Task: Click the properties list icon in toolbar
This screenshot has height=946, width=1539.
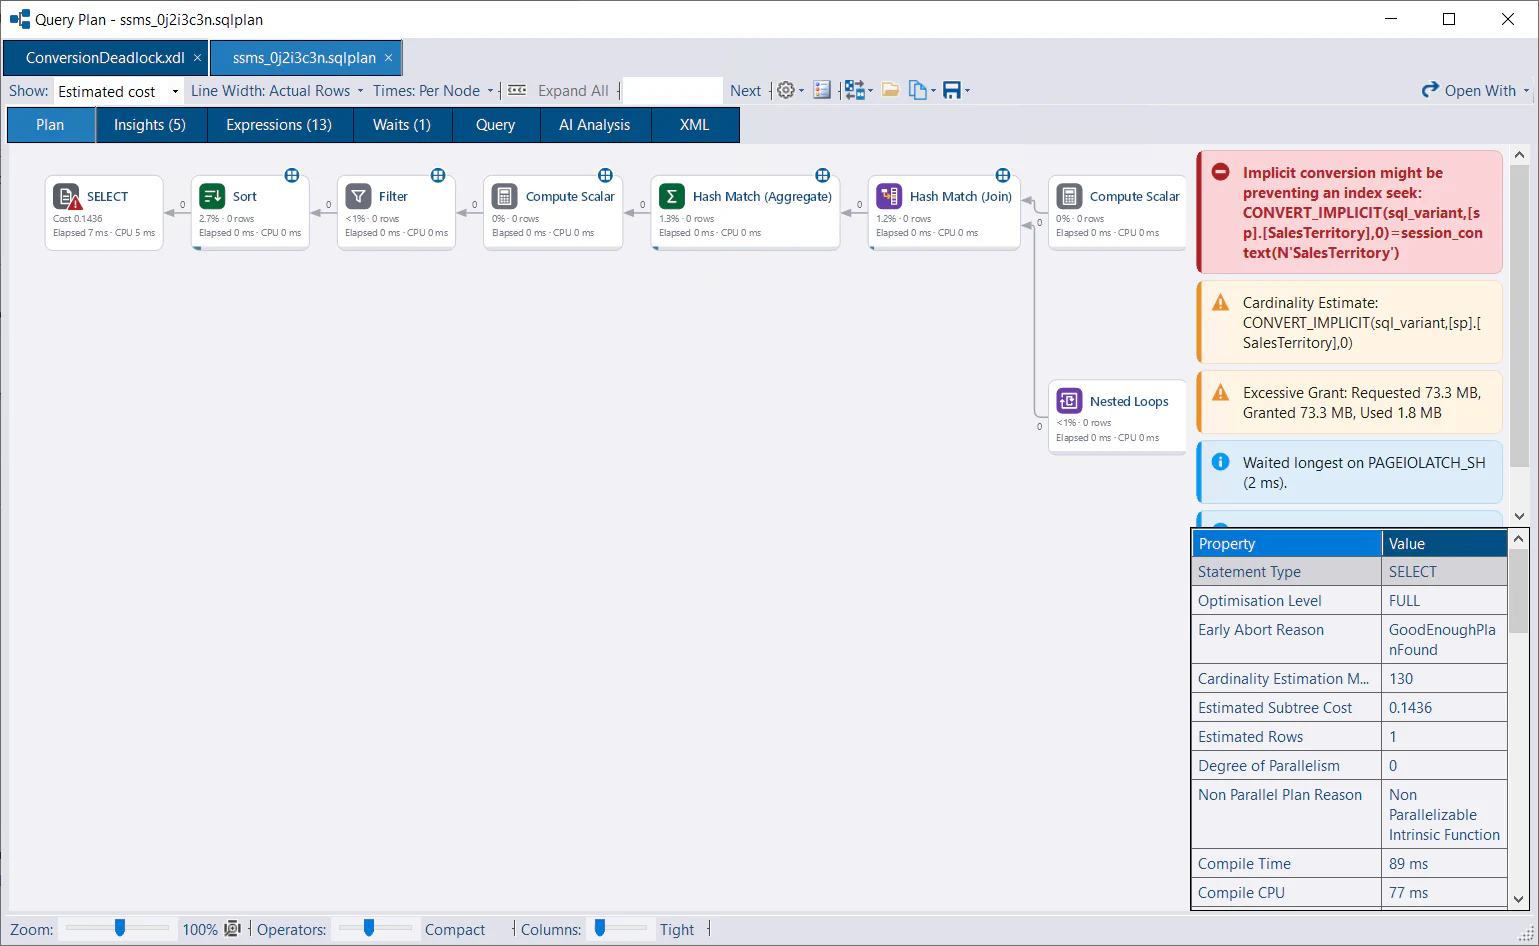Action: point(822,90)
